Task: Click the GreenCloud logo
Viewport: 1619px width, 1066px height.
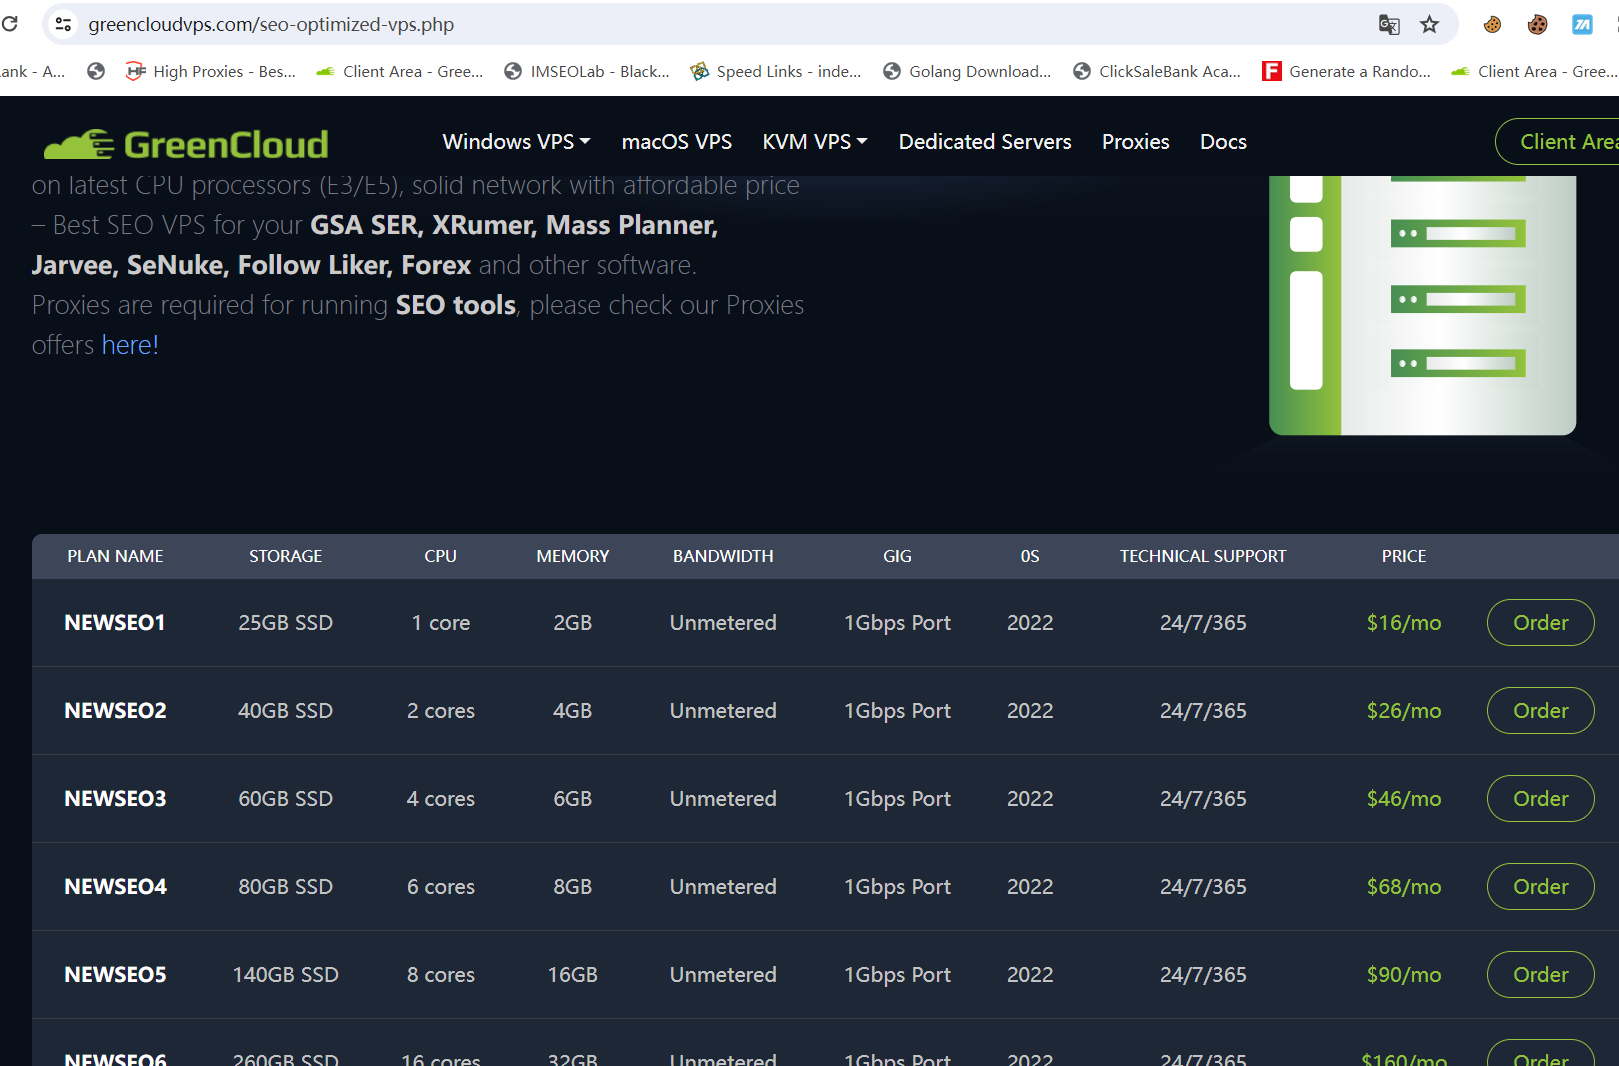Action: 186,144
